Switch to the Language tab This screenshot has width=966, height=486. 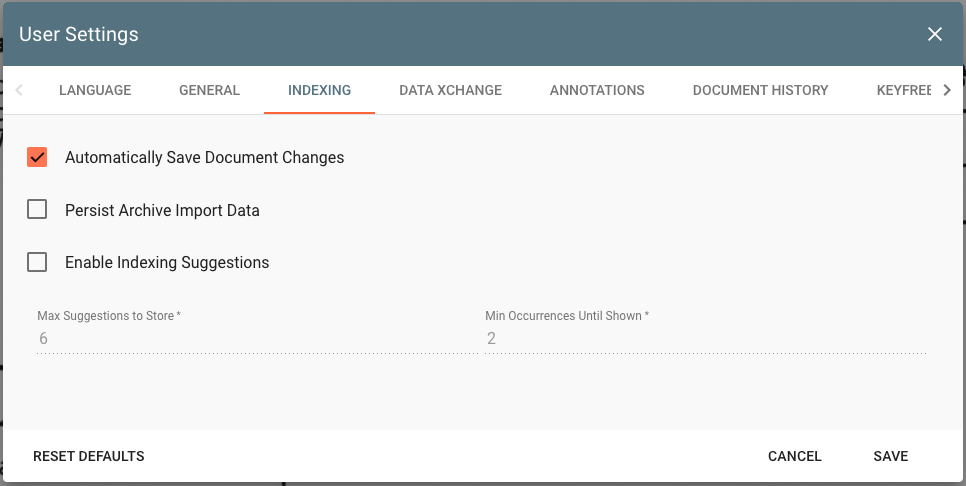95,90
